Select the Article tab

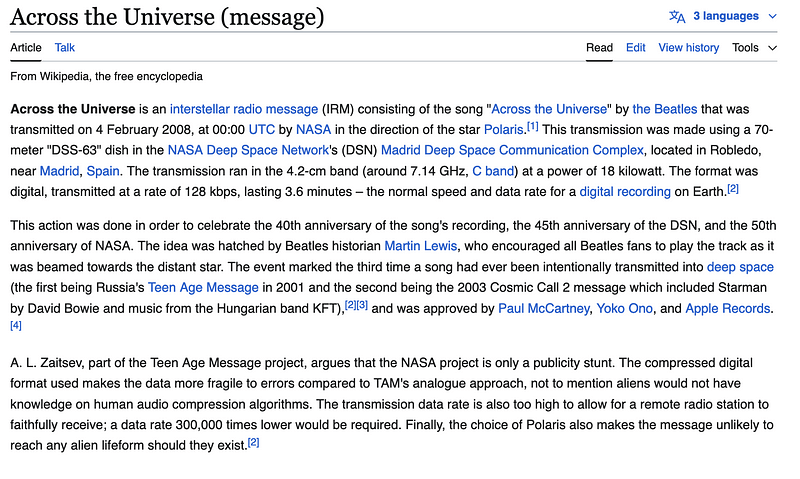click(x=26, y=47)
